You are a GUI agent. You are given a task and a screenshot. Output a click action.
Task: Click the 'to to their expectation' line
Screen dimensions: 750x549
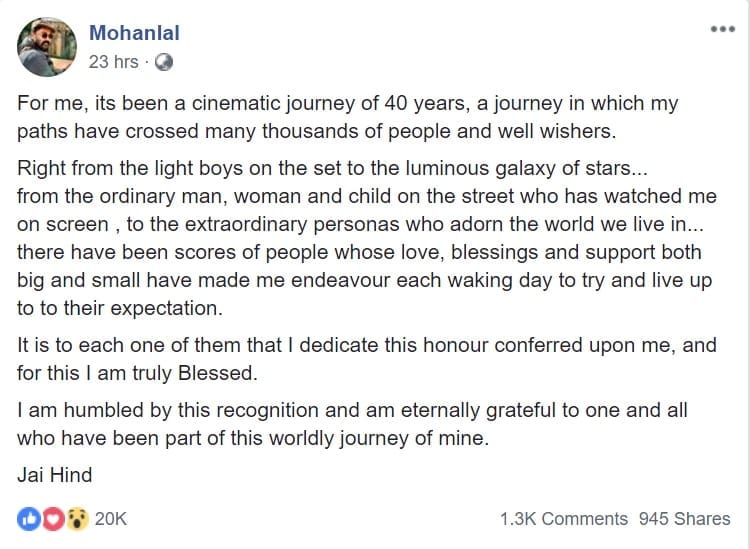(x=120, y=308)
